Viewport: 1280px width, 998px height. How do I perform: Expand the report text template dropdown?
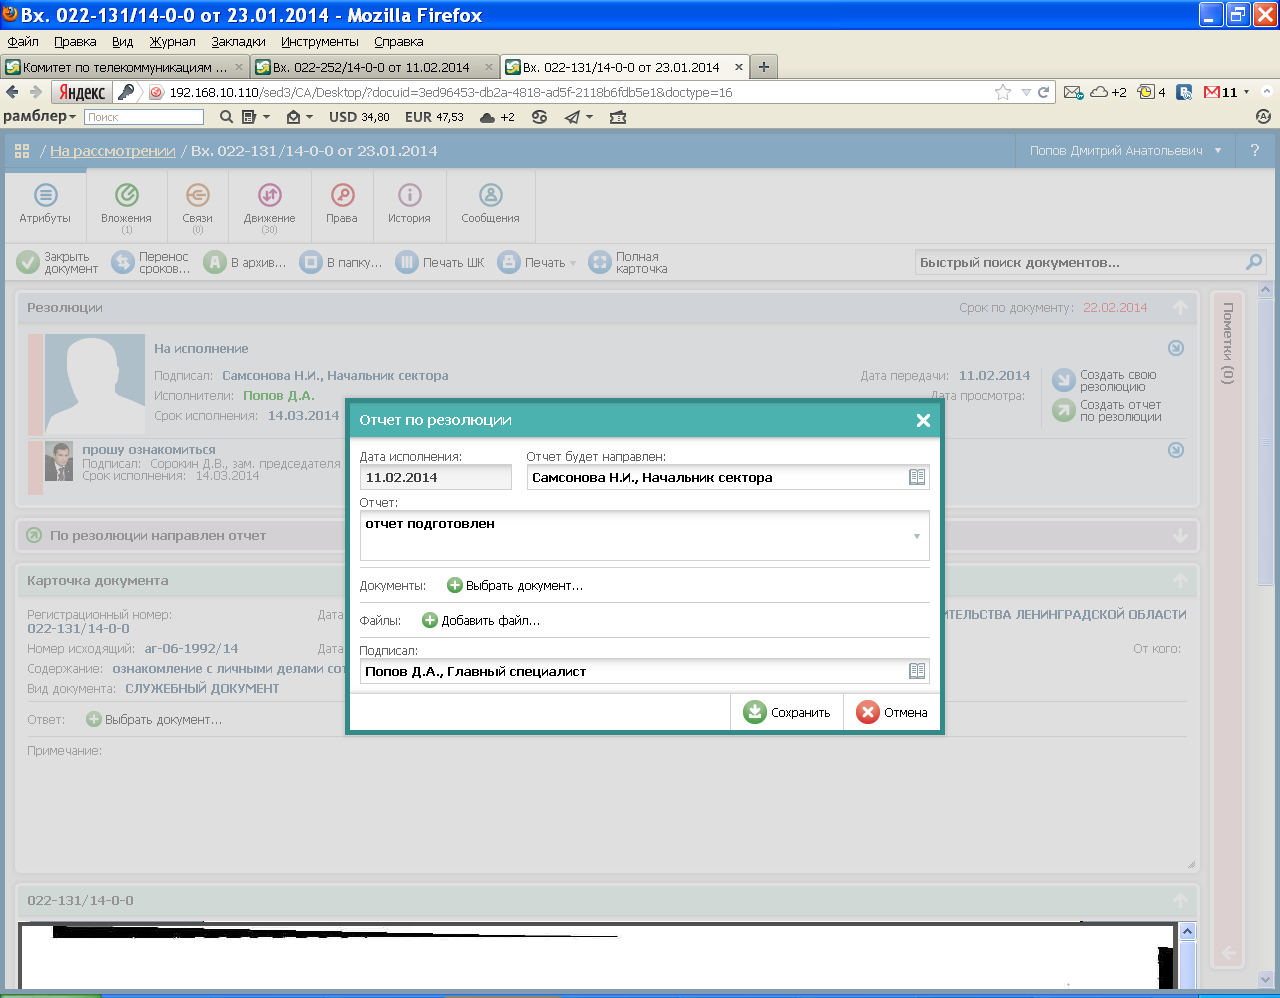pyautogui.click(x=917, y=537)
